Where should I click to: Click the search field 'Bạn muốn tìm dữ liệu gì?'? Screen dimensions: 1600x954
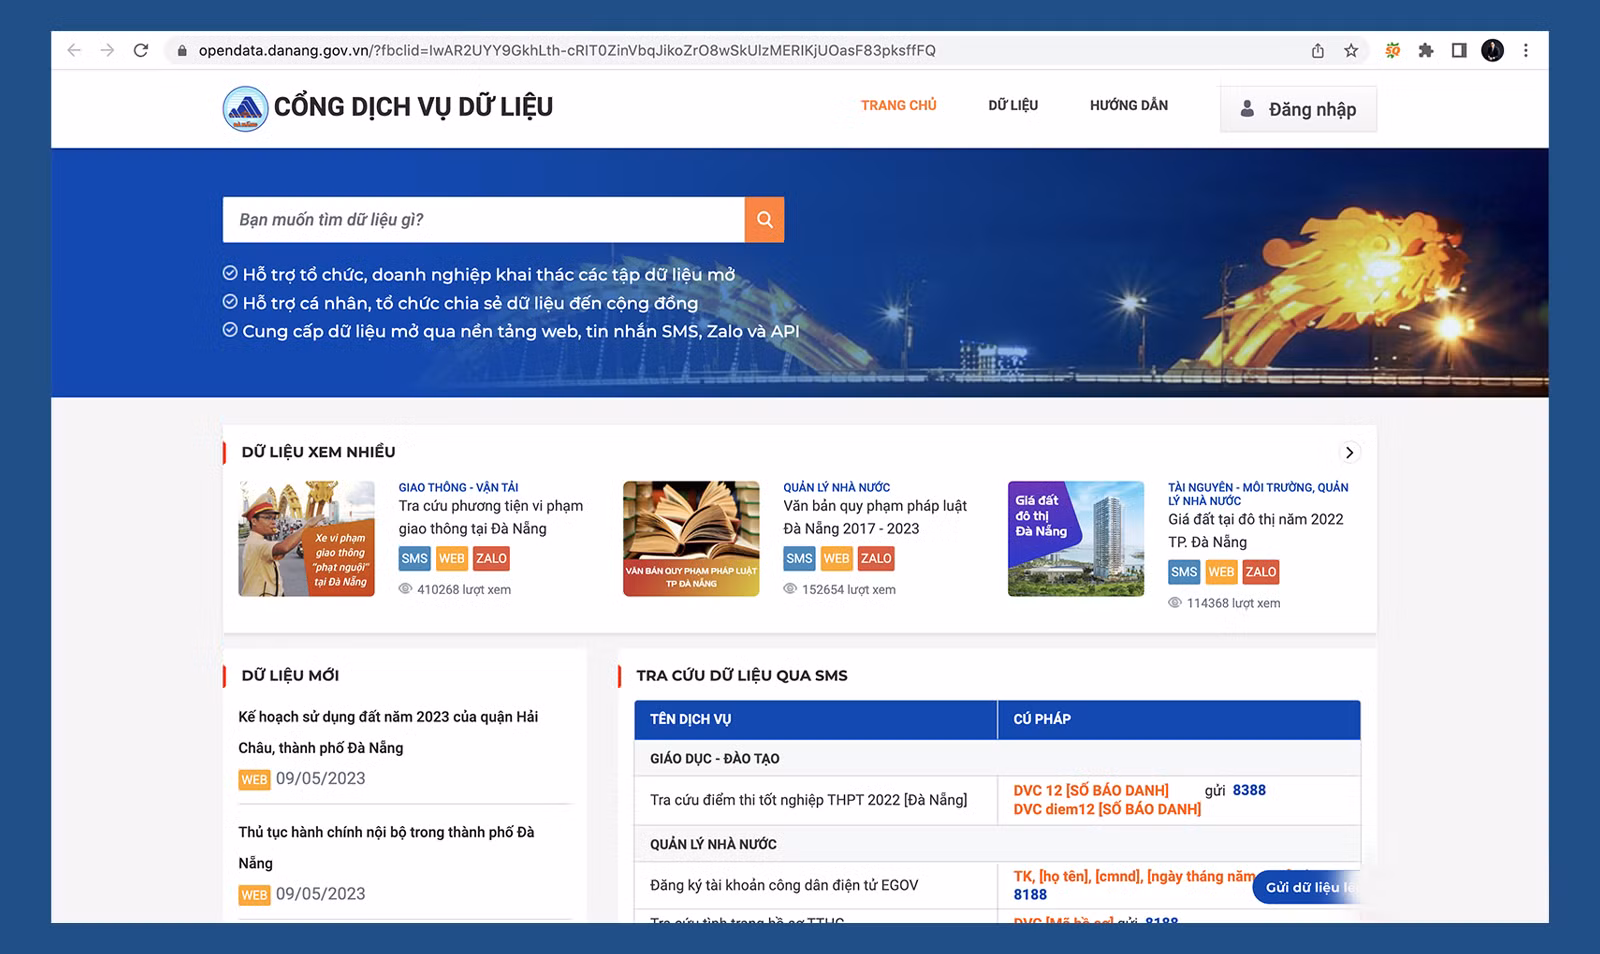pyautogui.click(x=483, y=220)
